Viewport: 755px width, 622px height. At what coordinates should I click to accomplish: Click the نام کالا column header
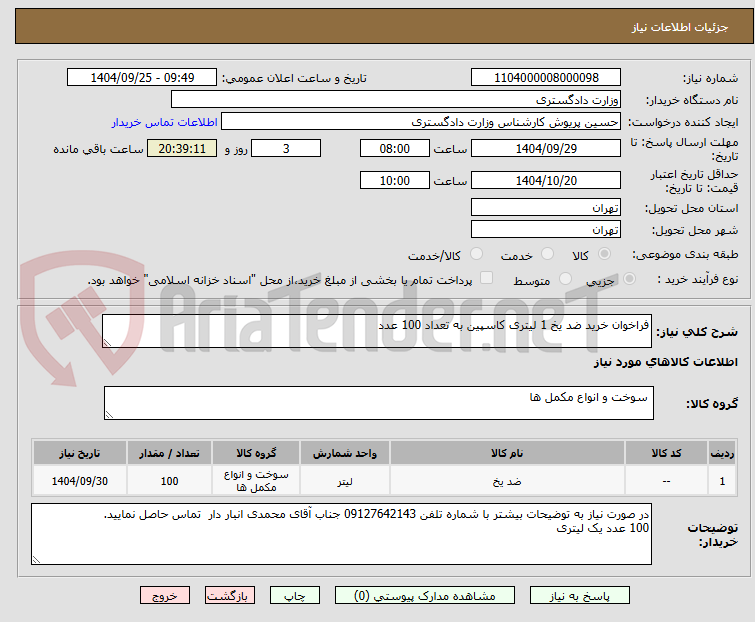[x=507, y=453]
